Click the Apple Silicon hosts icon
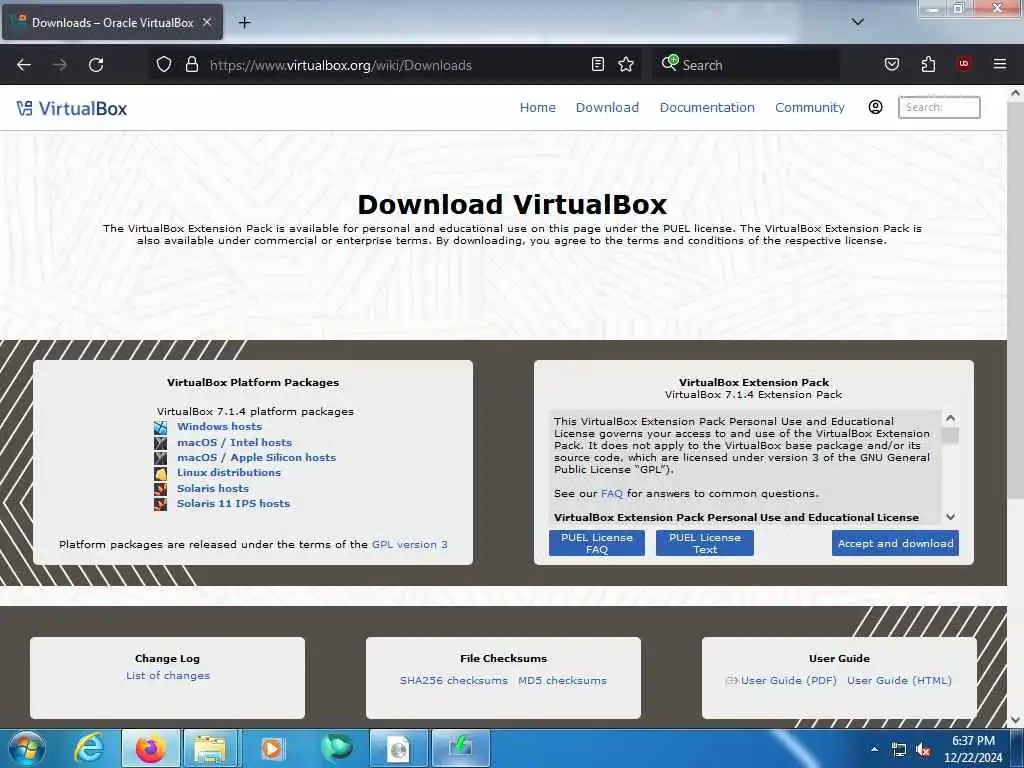 [161, 458]
